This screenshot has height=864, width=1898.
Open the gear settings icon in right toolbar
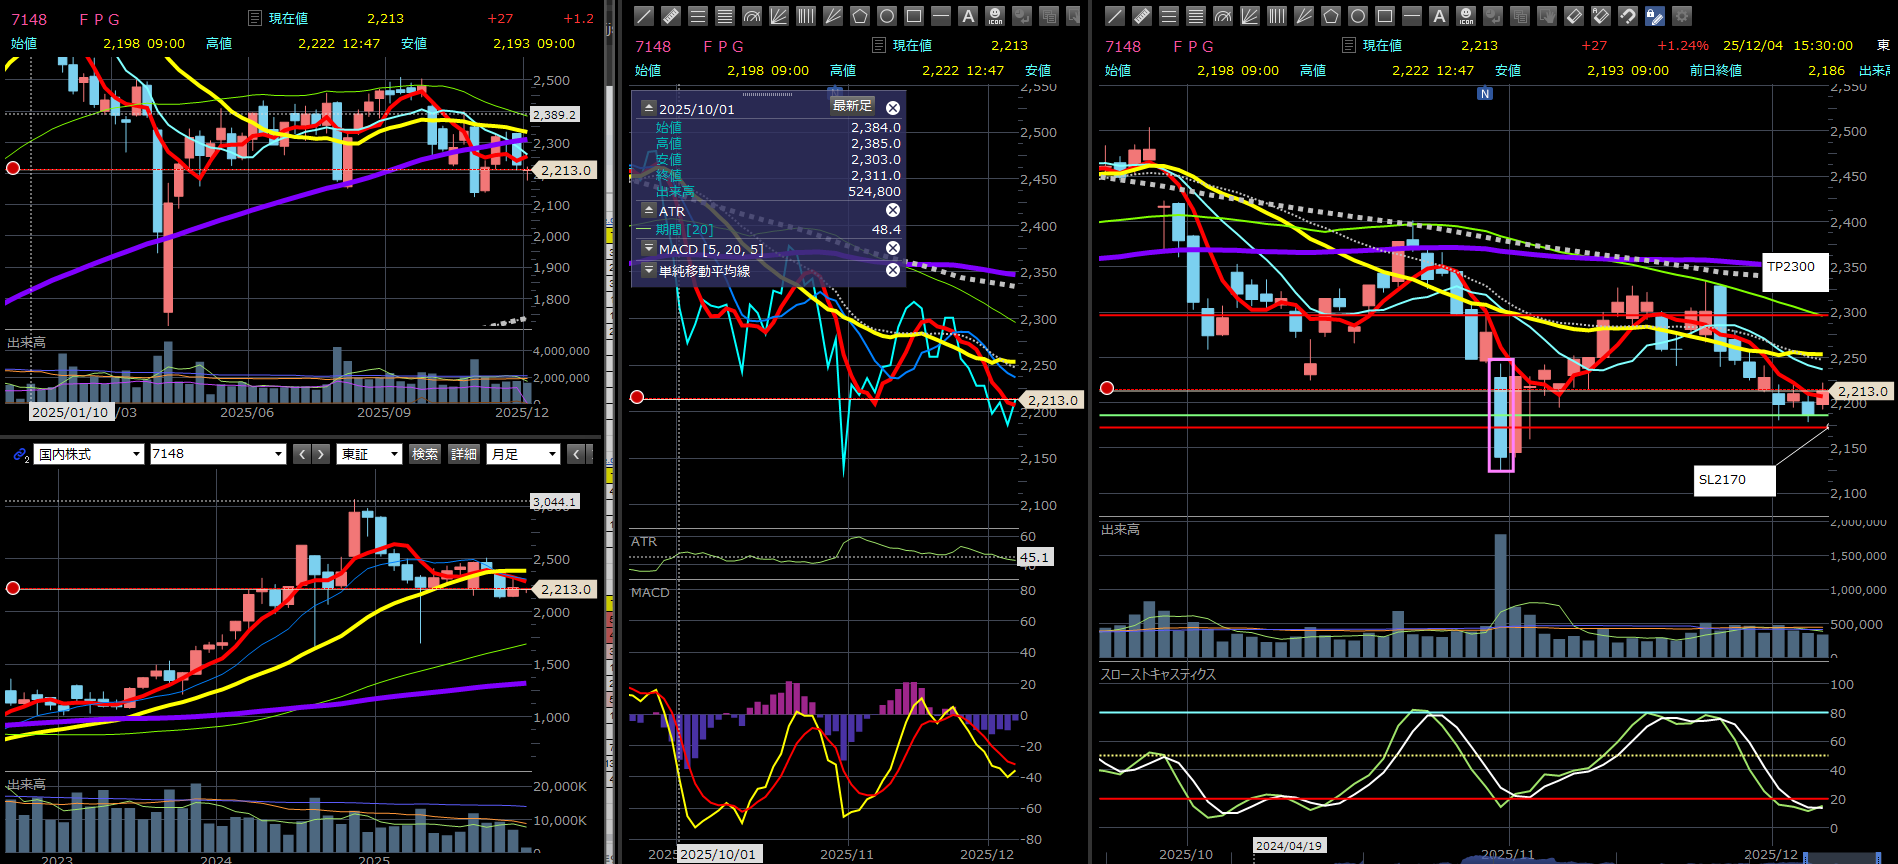[x=1682, y=16]
